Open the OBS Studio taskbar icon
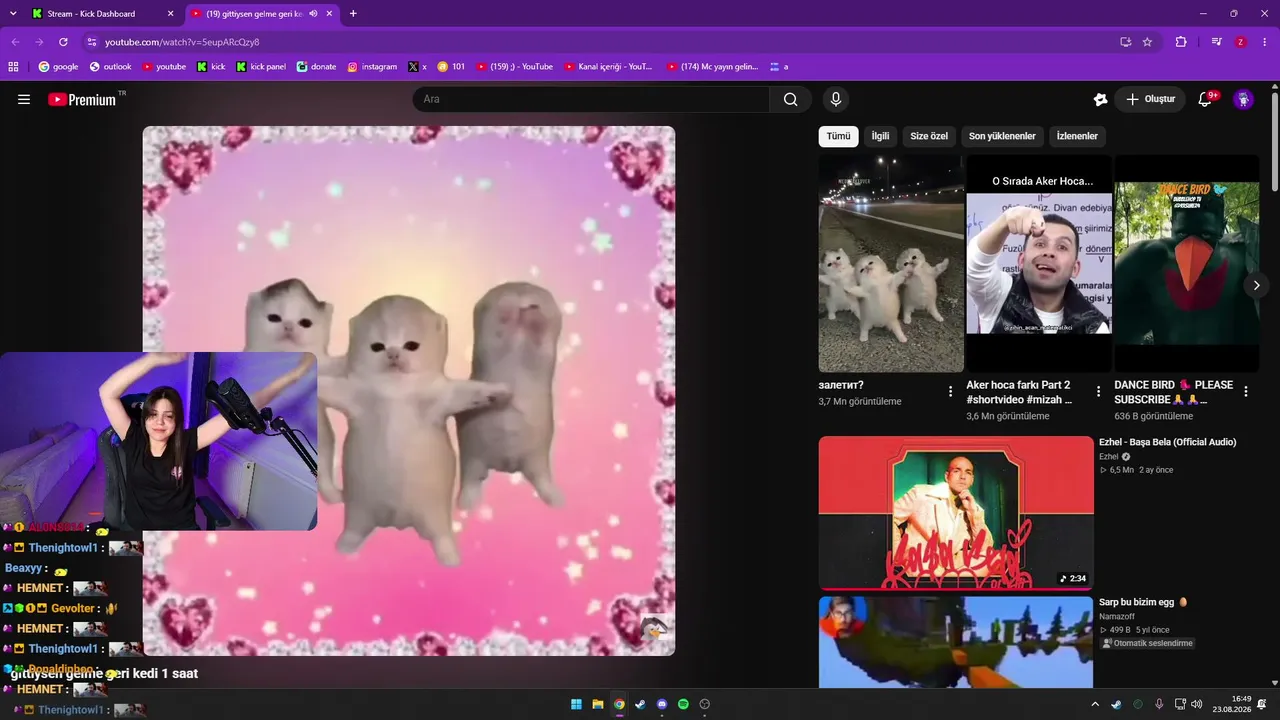1280x720 pixels. click(x=705, y=704)
